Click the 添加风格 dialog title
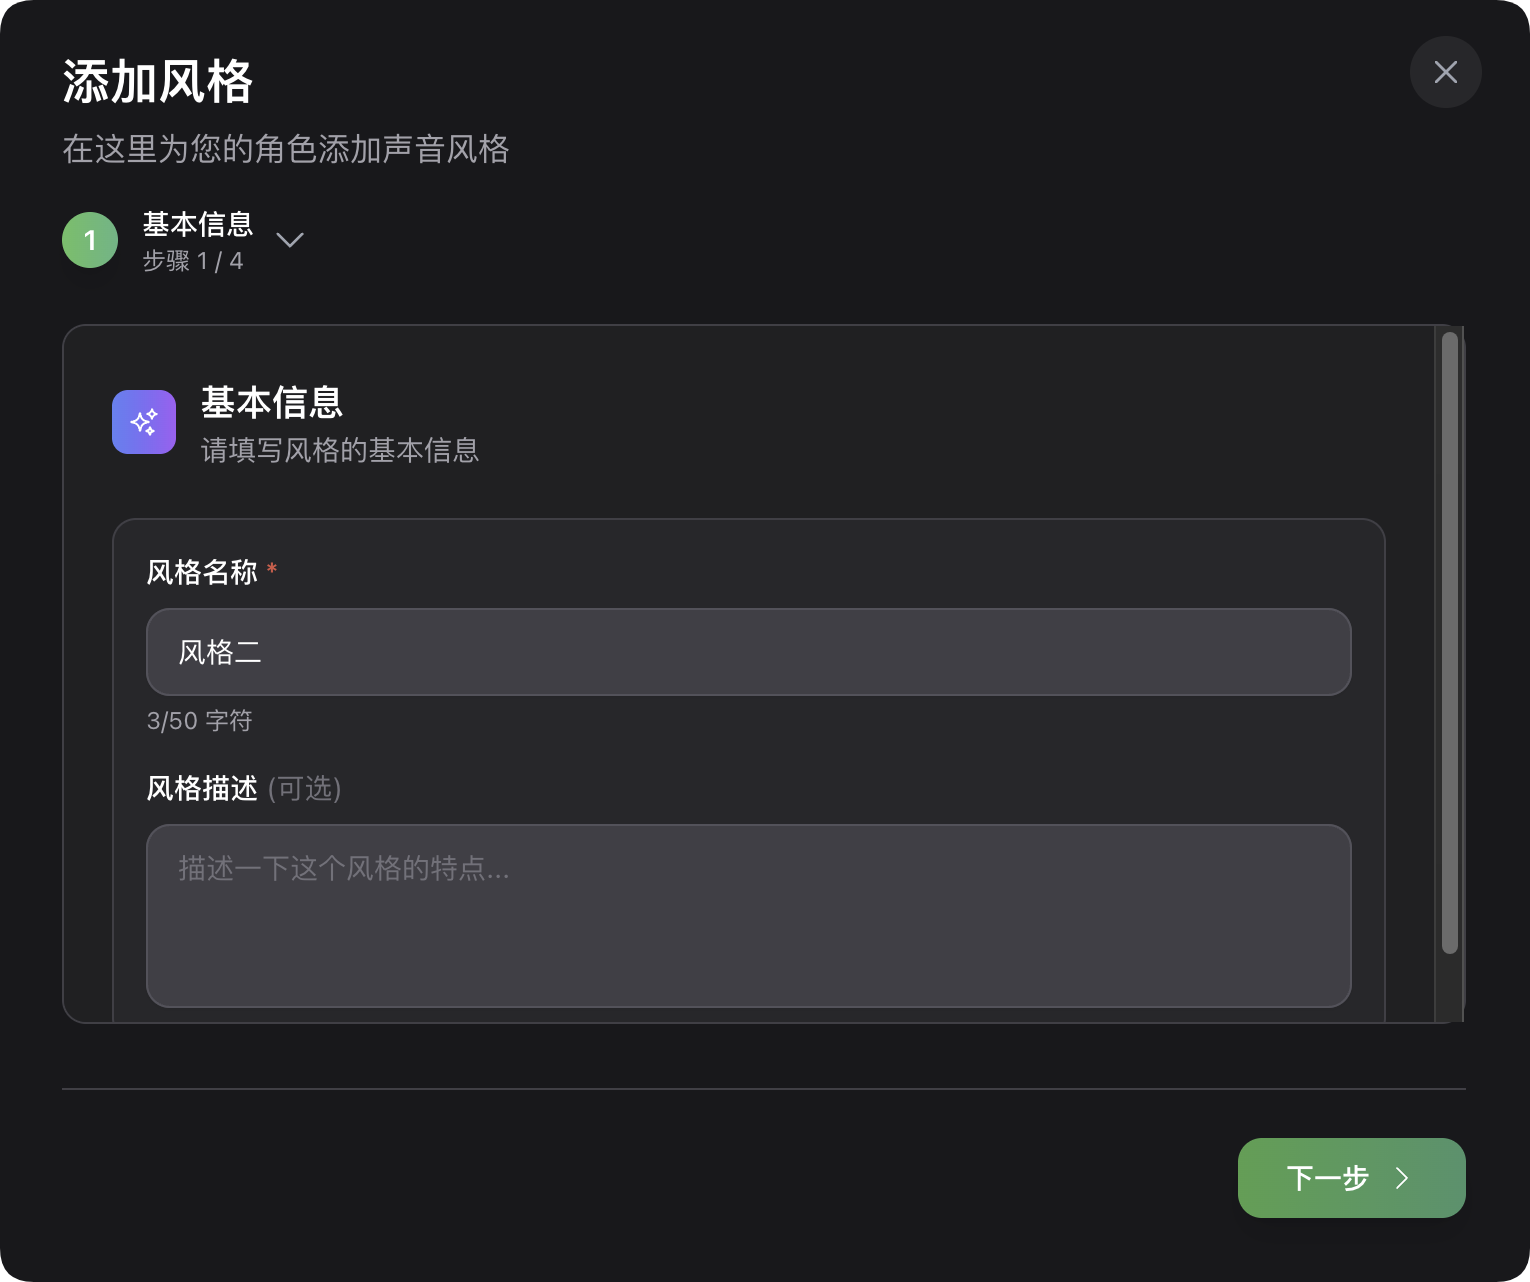The image size is (1530, 1282). click(x=158, y=81)
